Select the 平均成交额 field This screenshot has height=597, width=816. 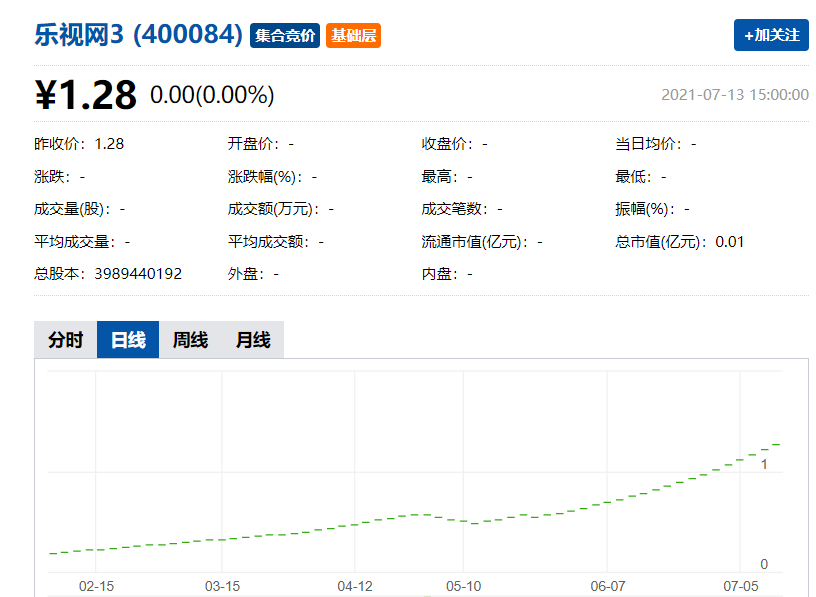coord(276,242)
